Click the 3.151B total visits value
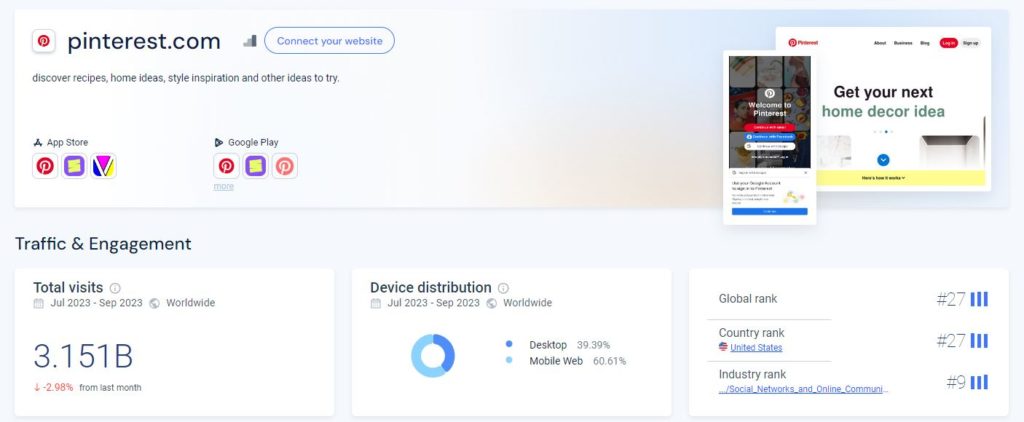 click(x=83, y=357)
